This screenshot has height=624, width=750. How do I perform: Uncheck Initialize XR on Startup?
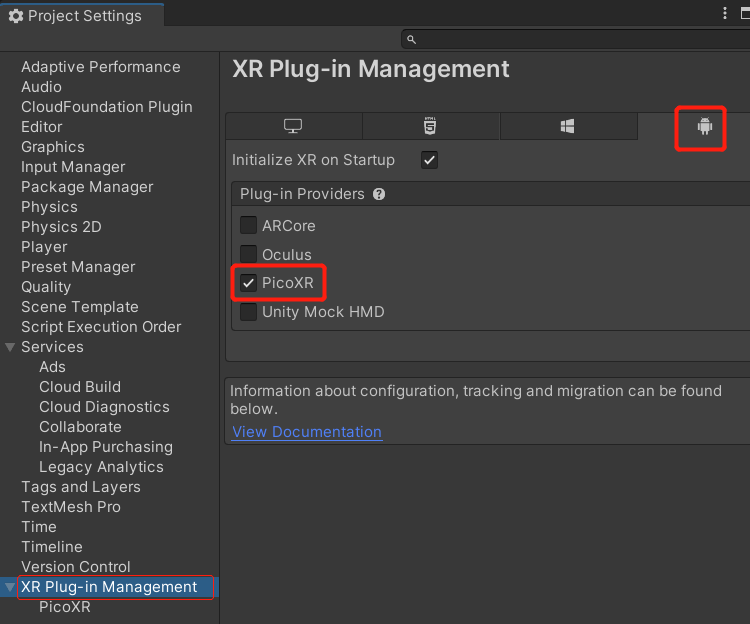(429, 160)
